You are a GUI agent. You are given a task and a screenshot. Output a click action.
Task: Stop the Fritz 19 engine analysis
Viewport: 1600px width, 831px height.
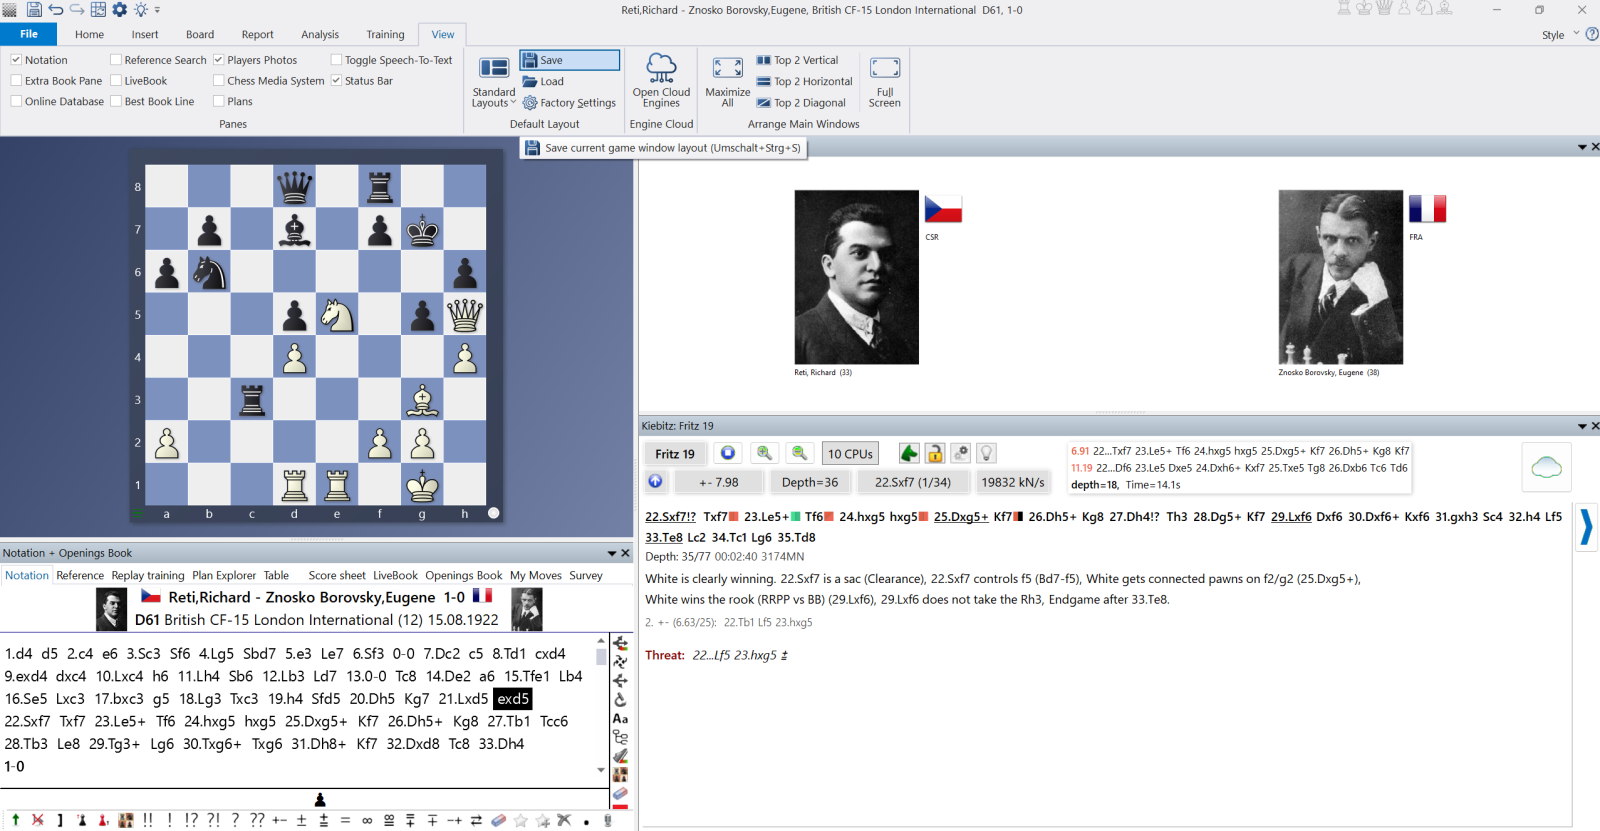pyautogui.click(x=728, y=453)
